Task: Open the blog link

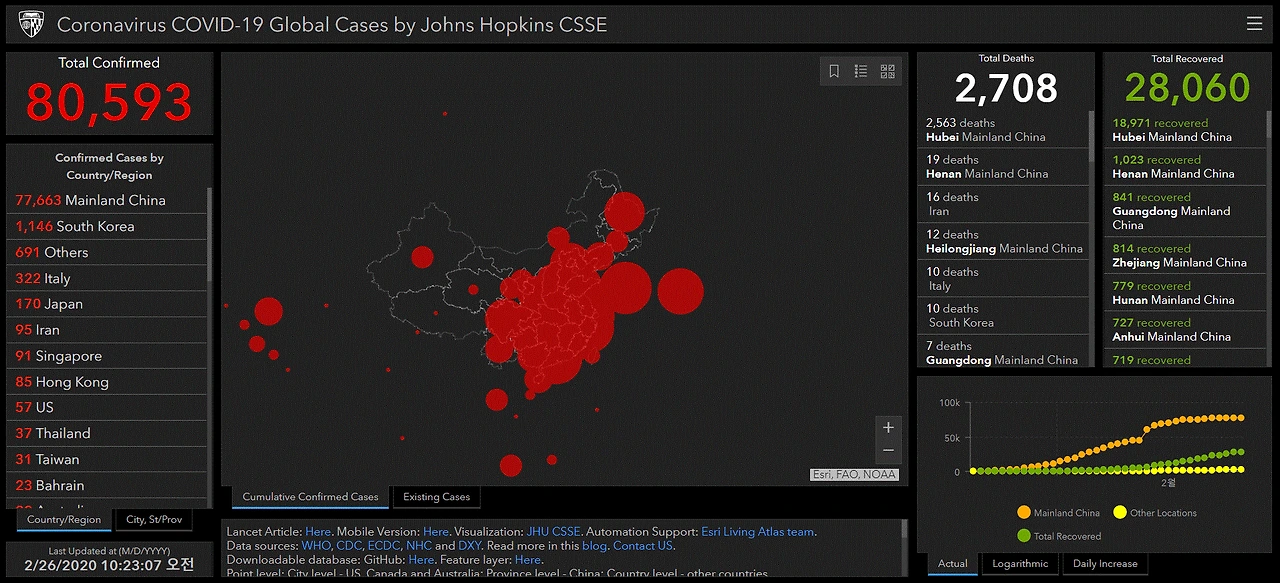Action: coord(594,546)
